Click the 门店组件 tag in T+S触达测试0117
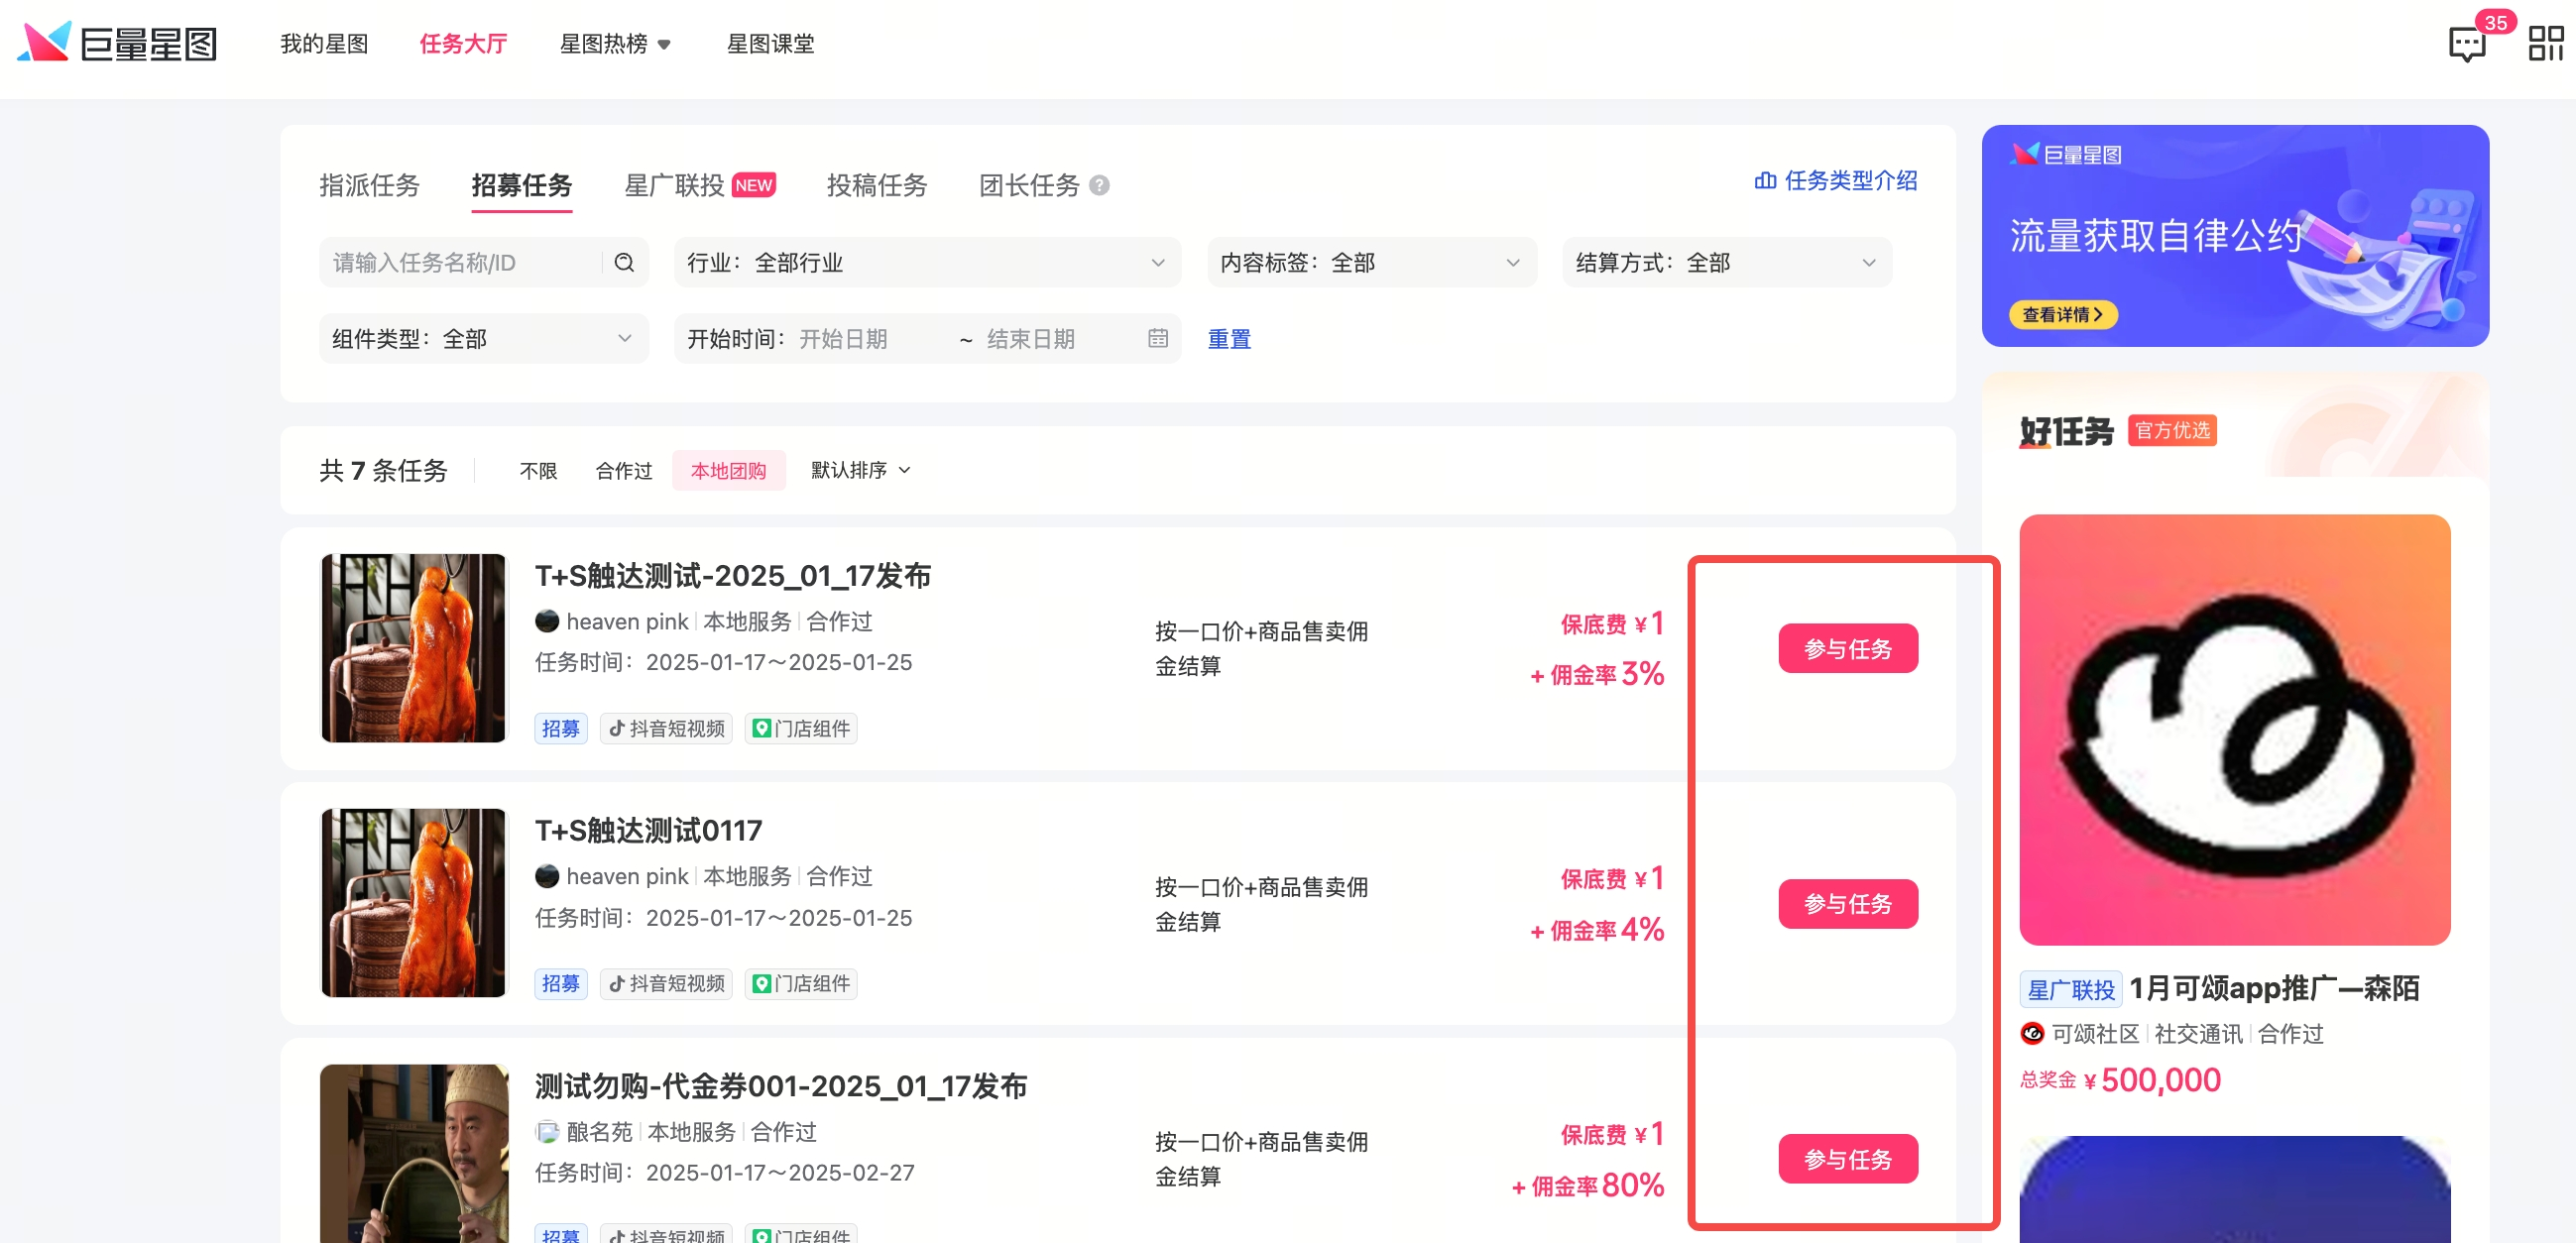2576x1243 pixels. (801, 983)
